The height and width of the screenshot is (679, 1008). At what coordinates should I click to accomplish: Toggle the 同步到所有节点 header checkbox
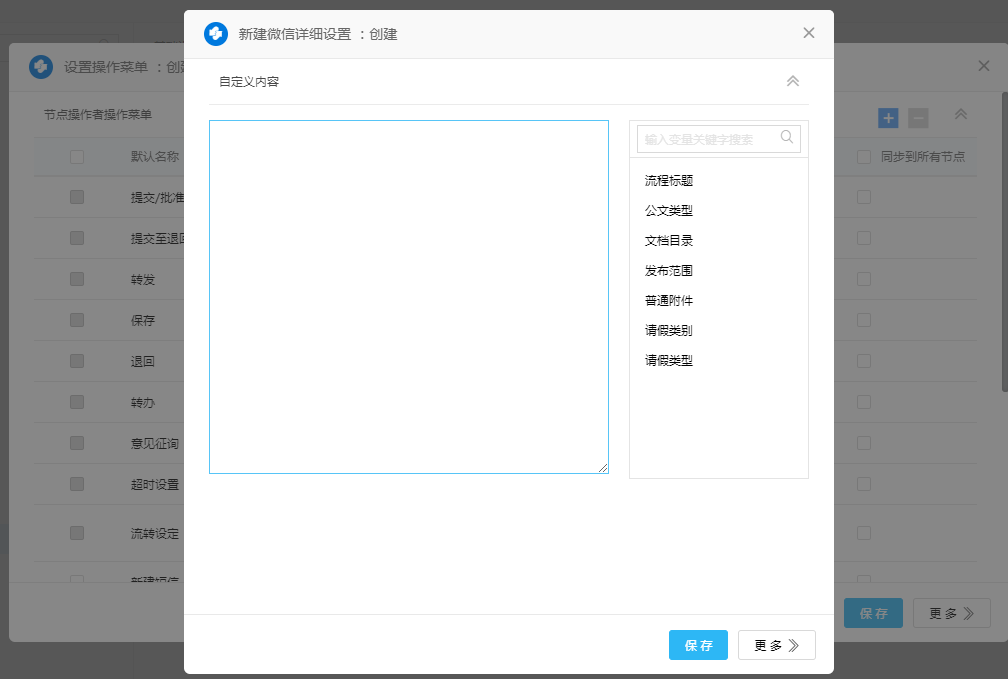863,157
